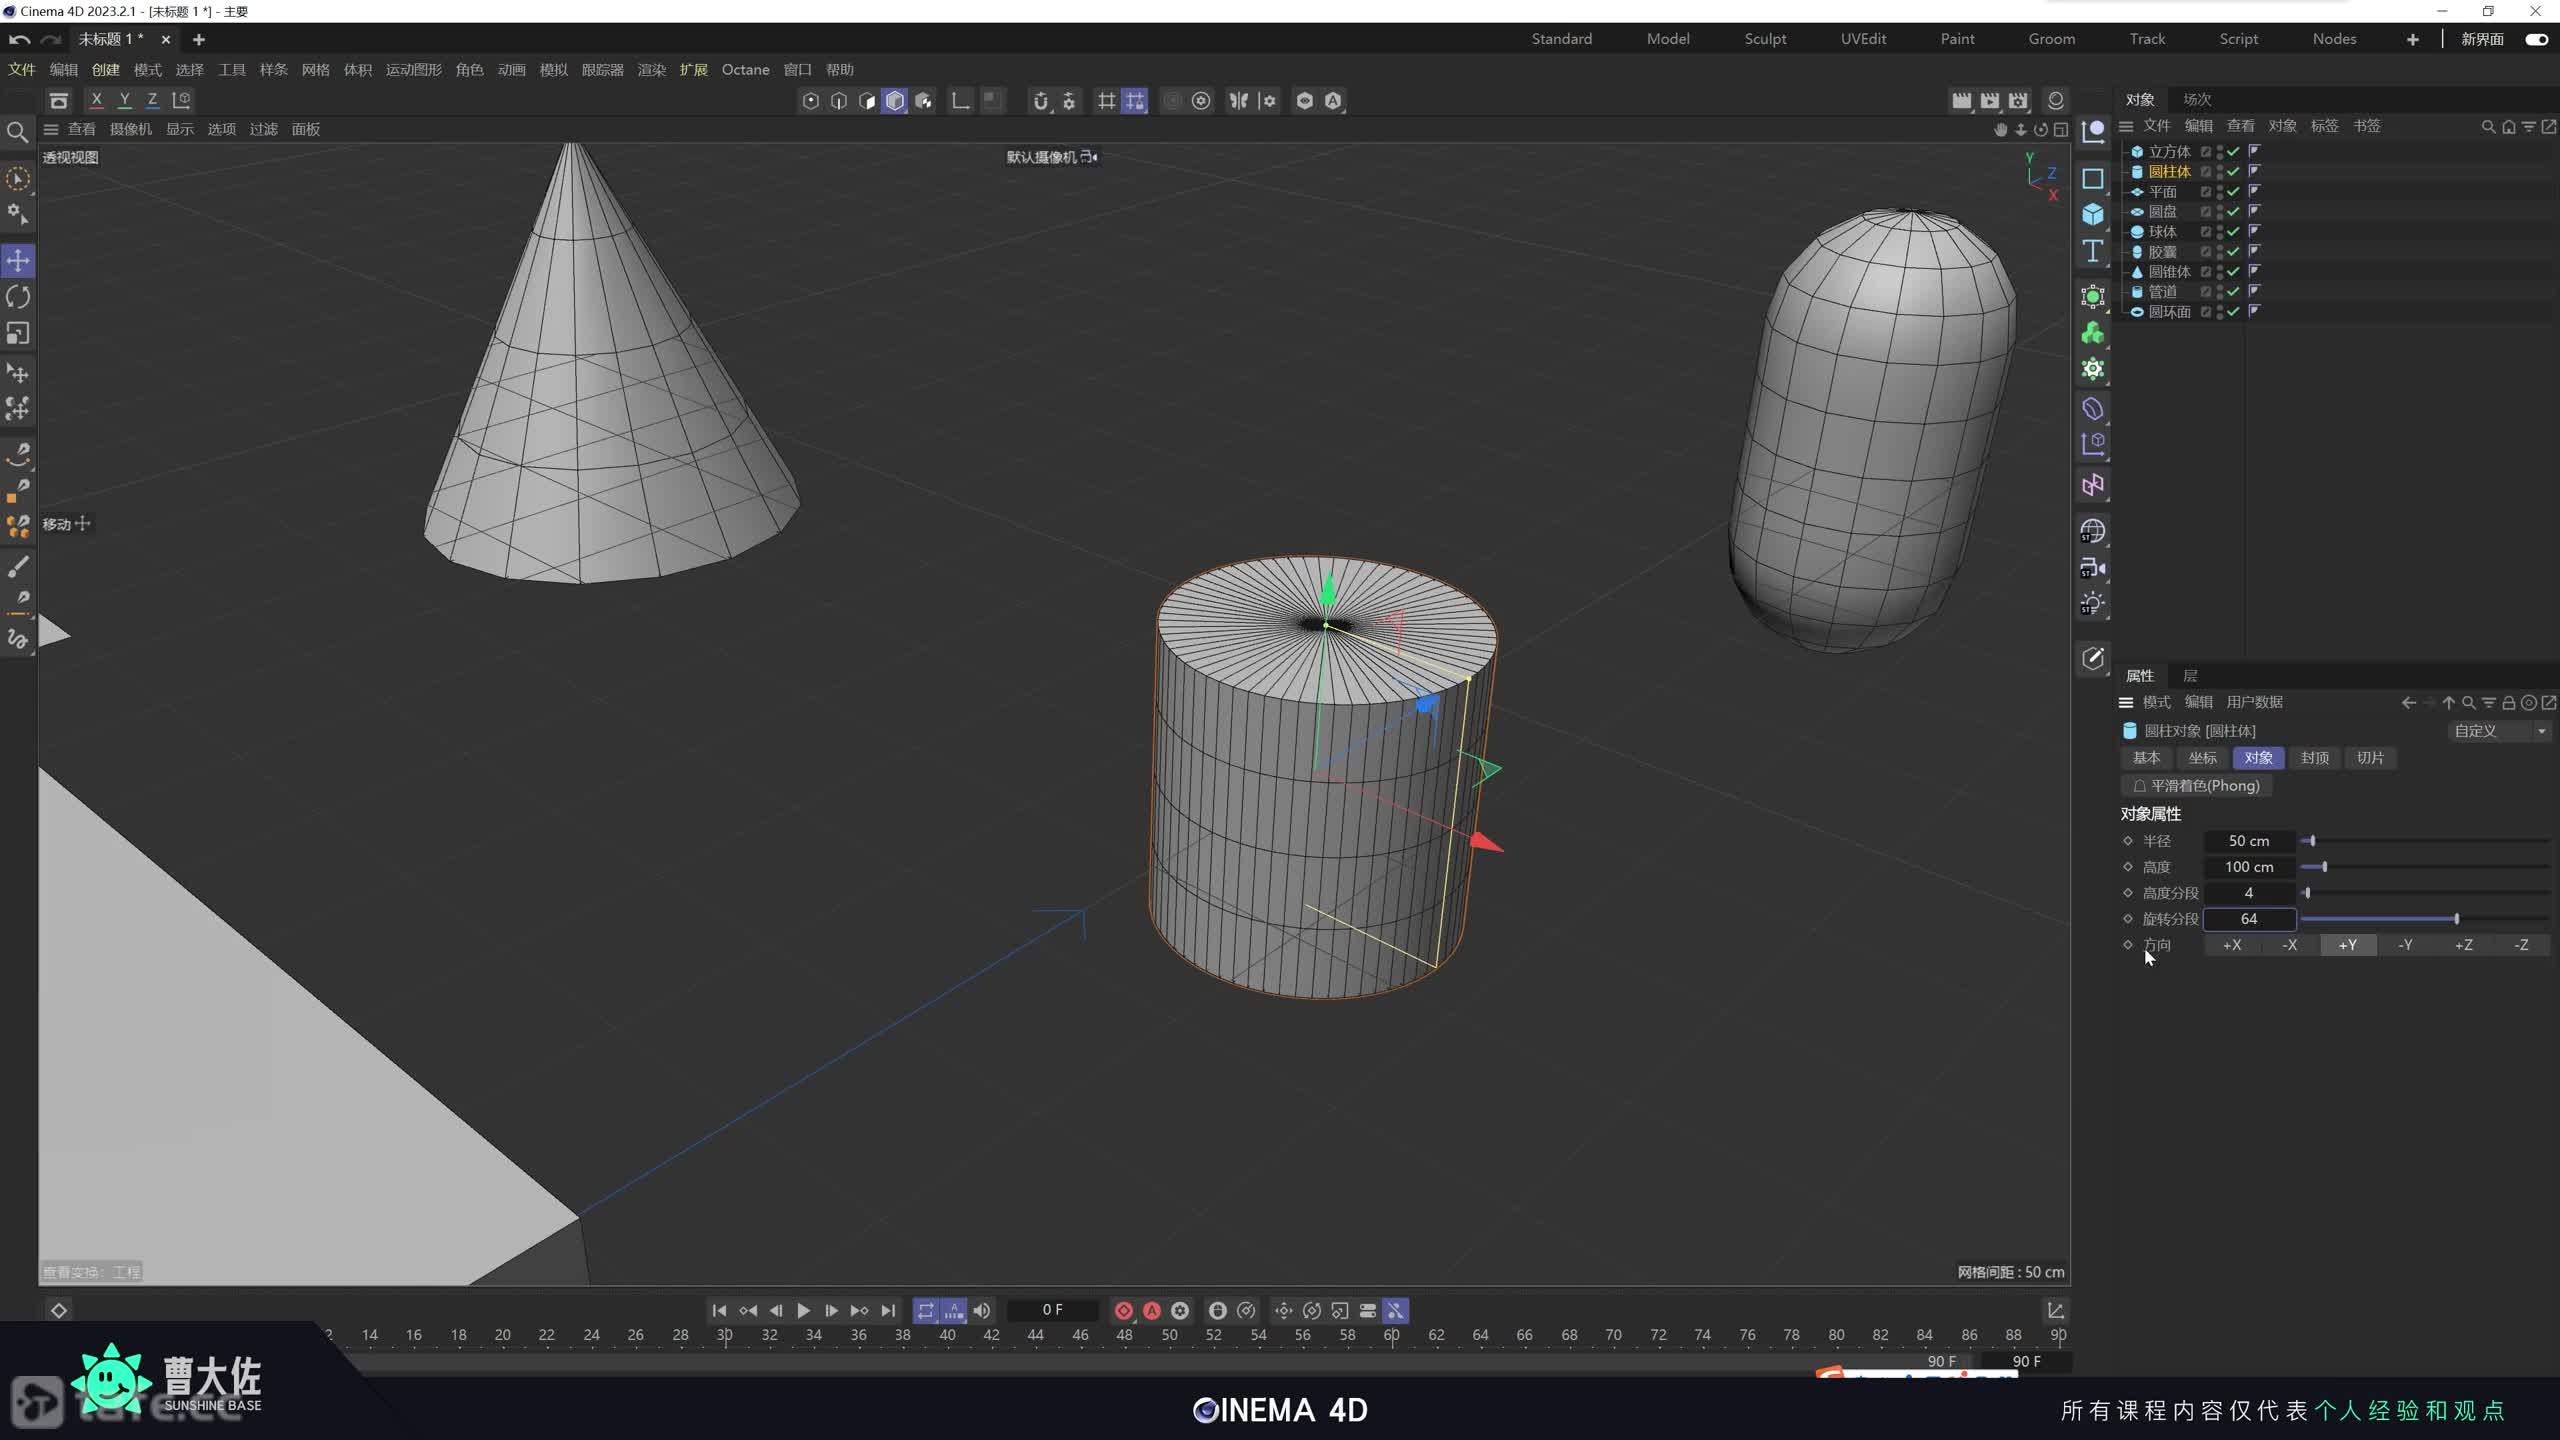Switch to the 封顶 tab
The image size is (2560, 1440).
coord(2314,758)
